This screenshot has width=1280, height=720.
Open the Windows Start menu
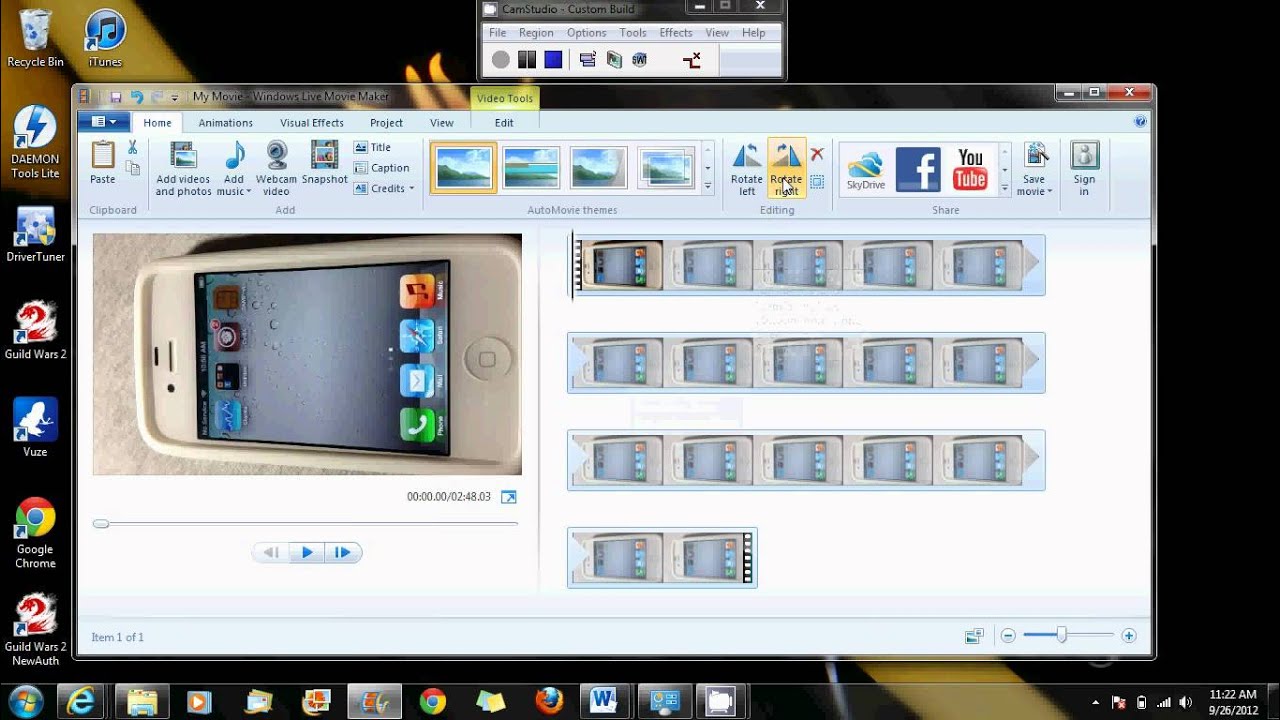(x=25, y=701)
